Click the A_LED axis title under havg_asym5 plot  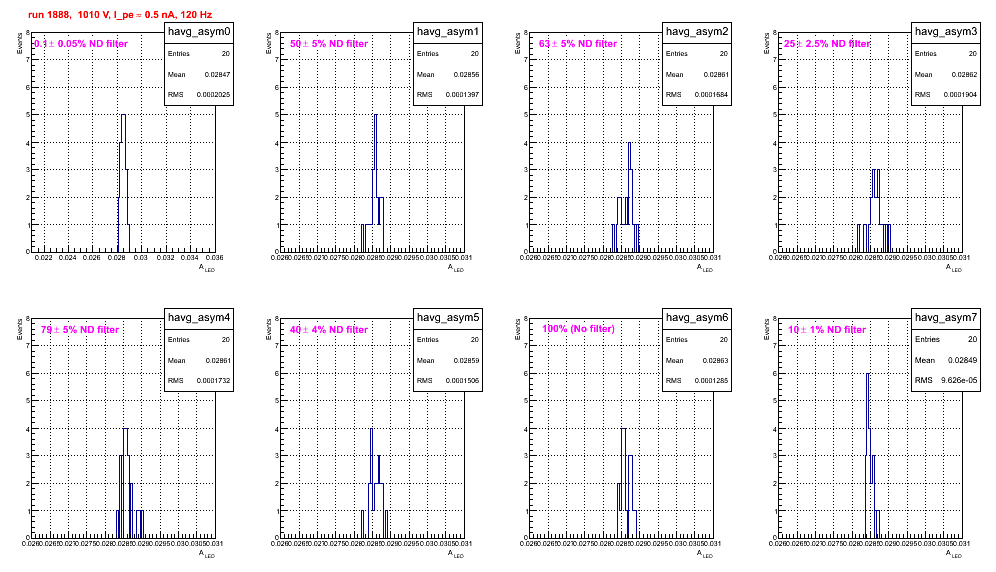[x=456, y=554]
